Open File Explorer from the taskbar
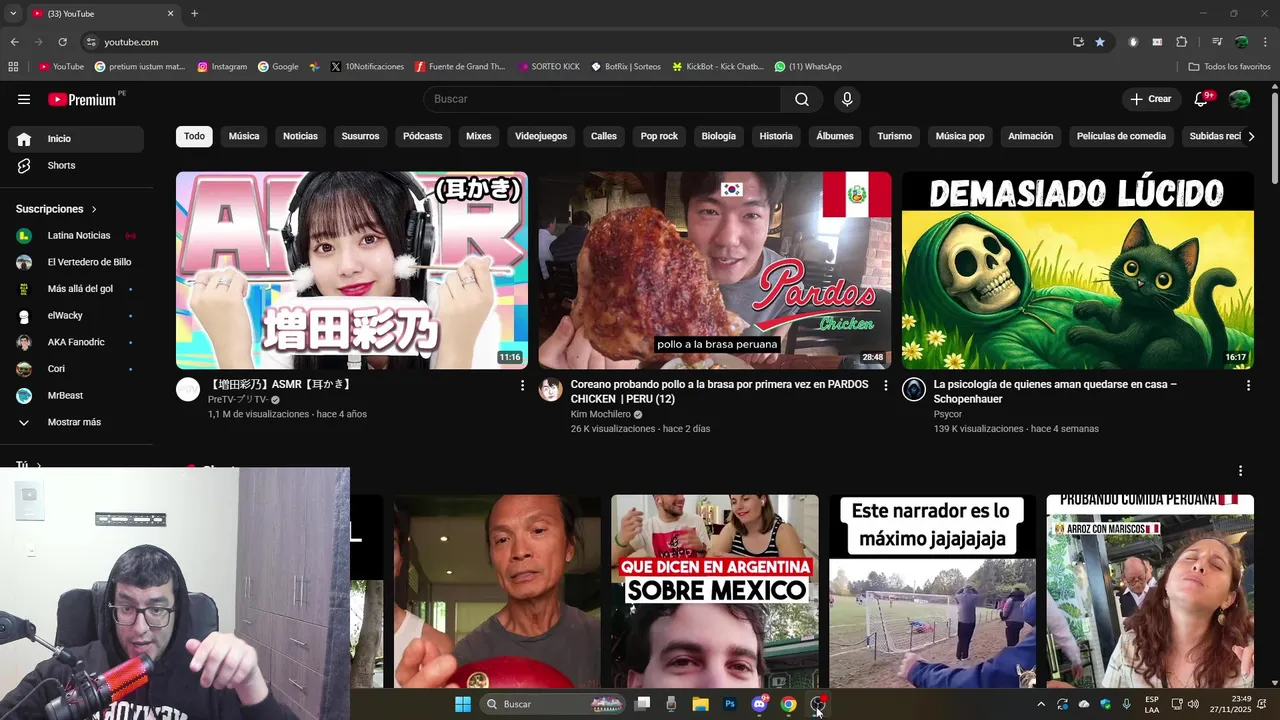The width and height of the screenshot is (1280, 720). pos(700,704)
